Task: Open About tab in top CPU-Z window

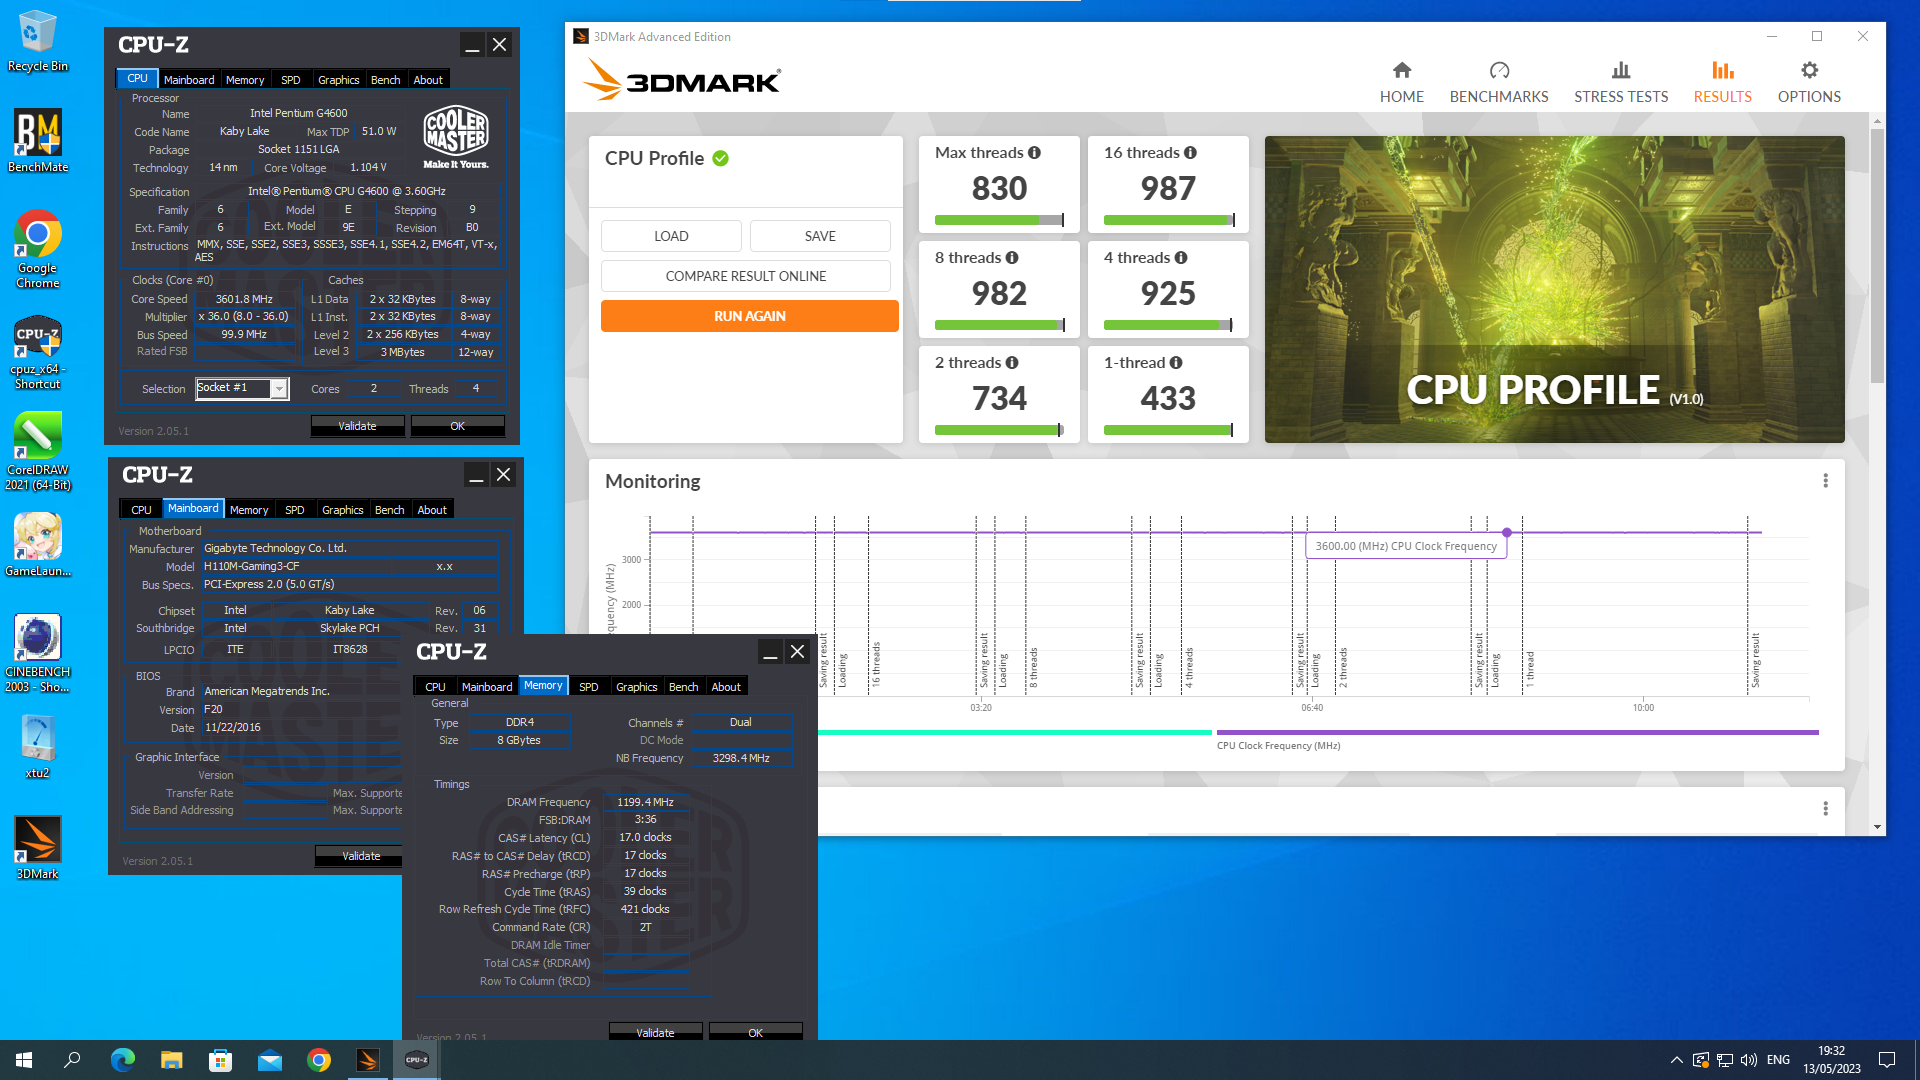Action: [428, 80]
